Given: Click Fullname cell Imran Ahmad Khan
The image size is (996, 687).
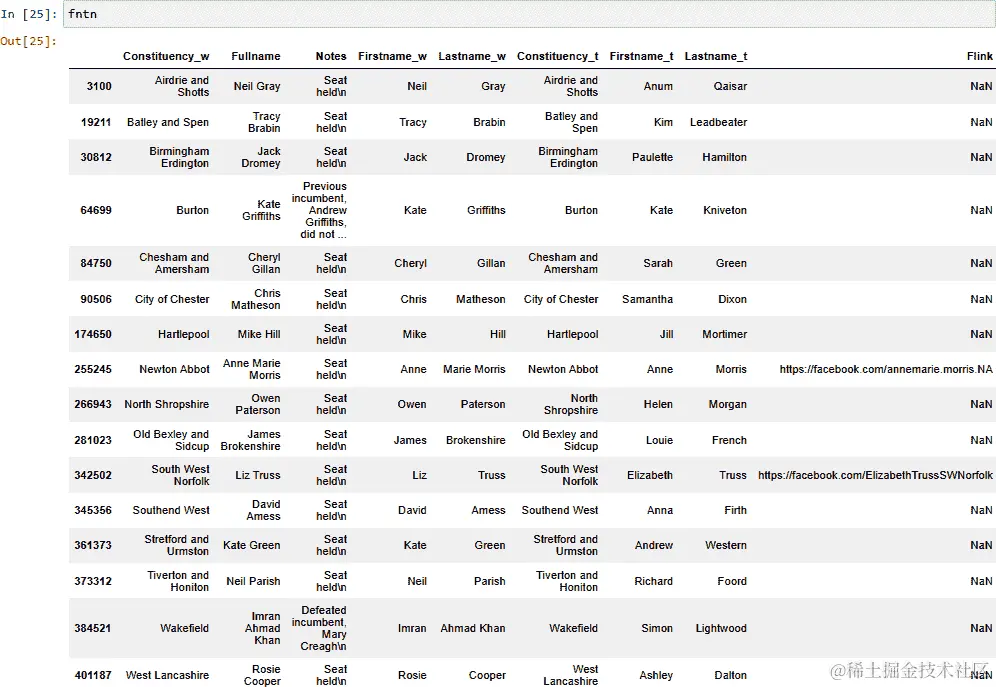Looking at the screenshot, I should coord(262,628).
